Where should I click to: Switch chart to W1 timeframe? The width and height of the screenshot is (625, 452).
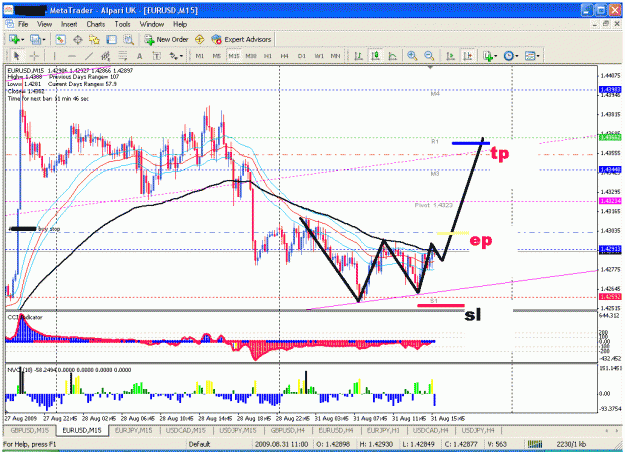[x=319, y=56]
